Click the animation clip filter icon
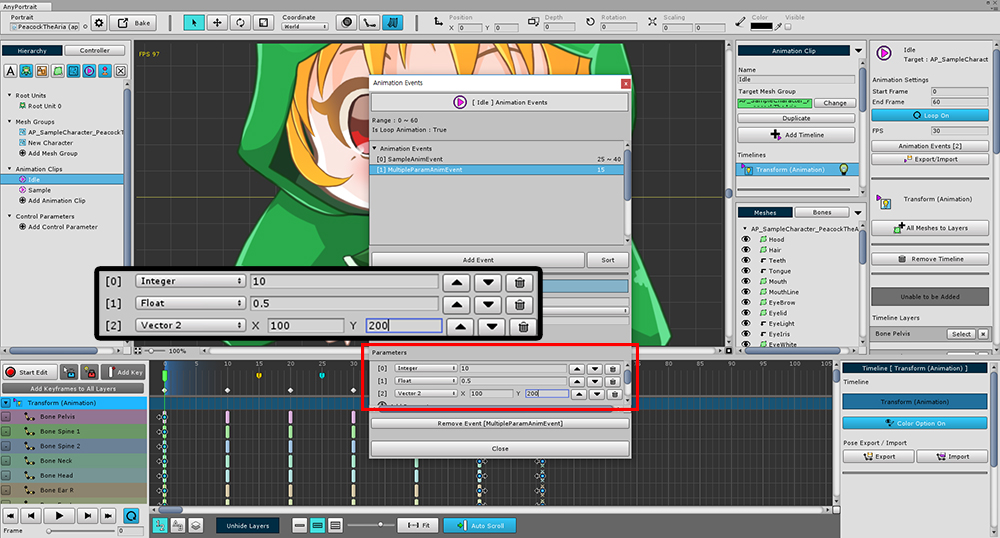Image resolution: width=1000 pixels, height=538 pixels. tap(89, 71)
